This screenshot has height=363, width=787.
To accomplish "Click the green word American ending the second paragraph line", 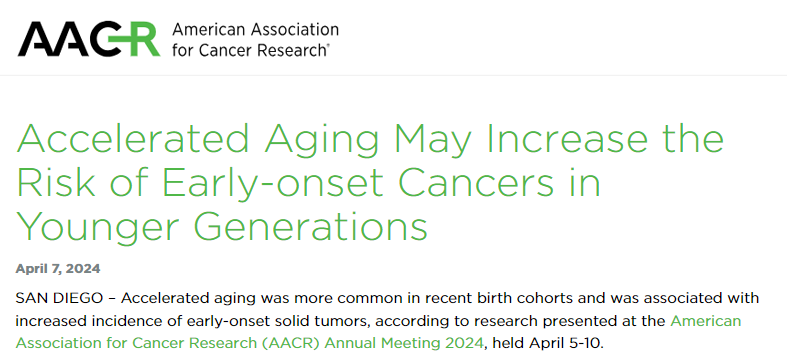I will pyautogui.click(x=706, y=321).
